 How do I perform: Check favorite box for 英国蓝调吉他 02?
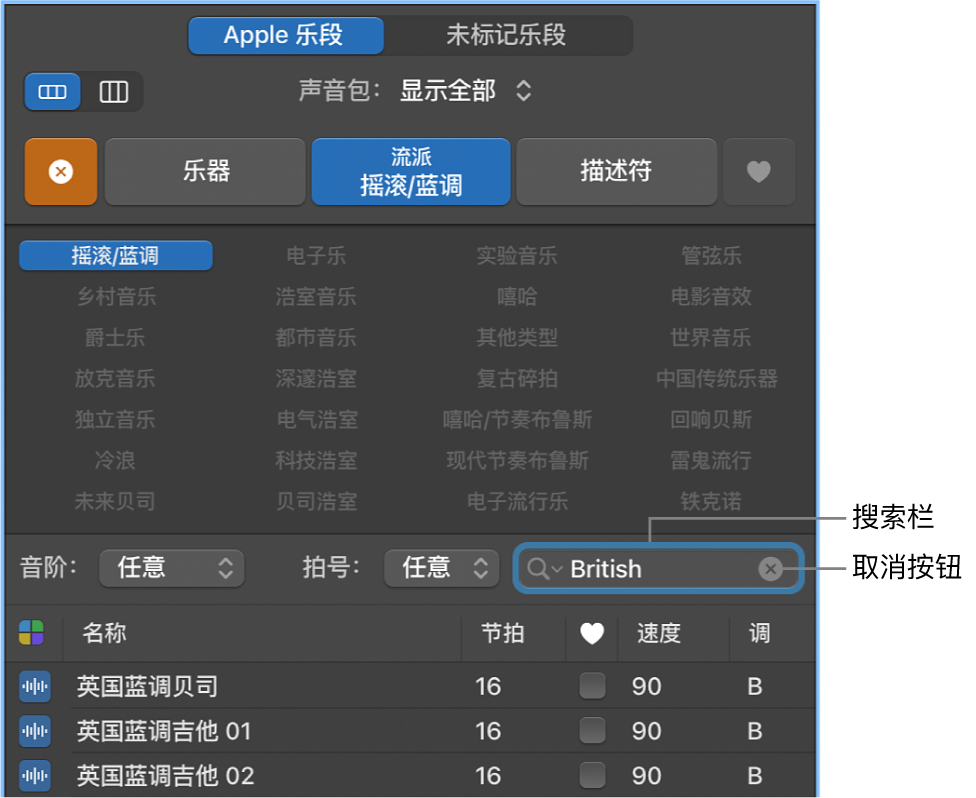[593, 776]
